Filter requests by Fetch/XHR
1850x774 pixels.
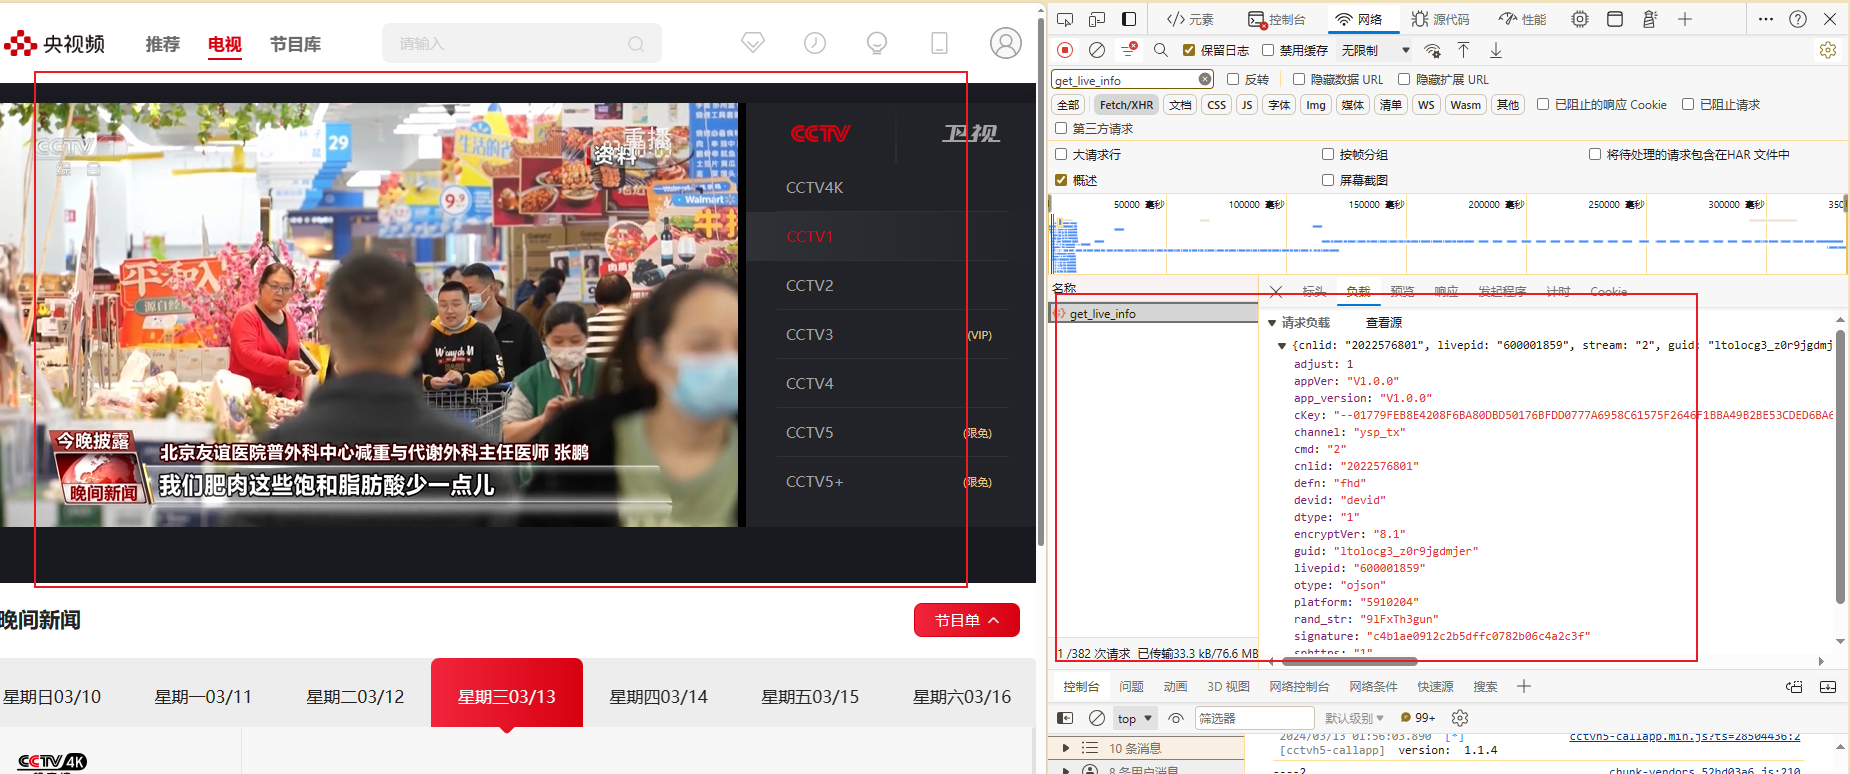tap(1126, 105)
